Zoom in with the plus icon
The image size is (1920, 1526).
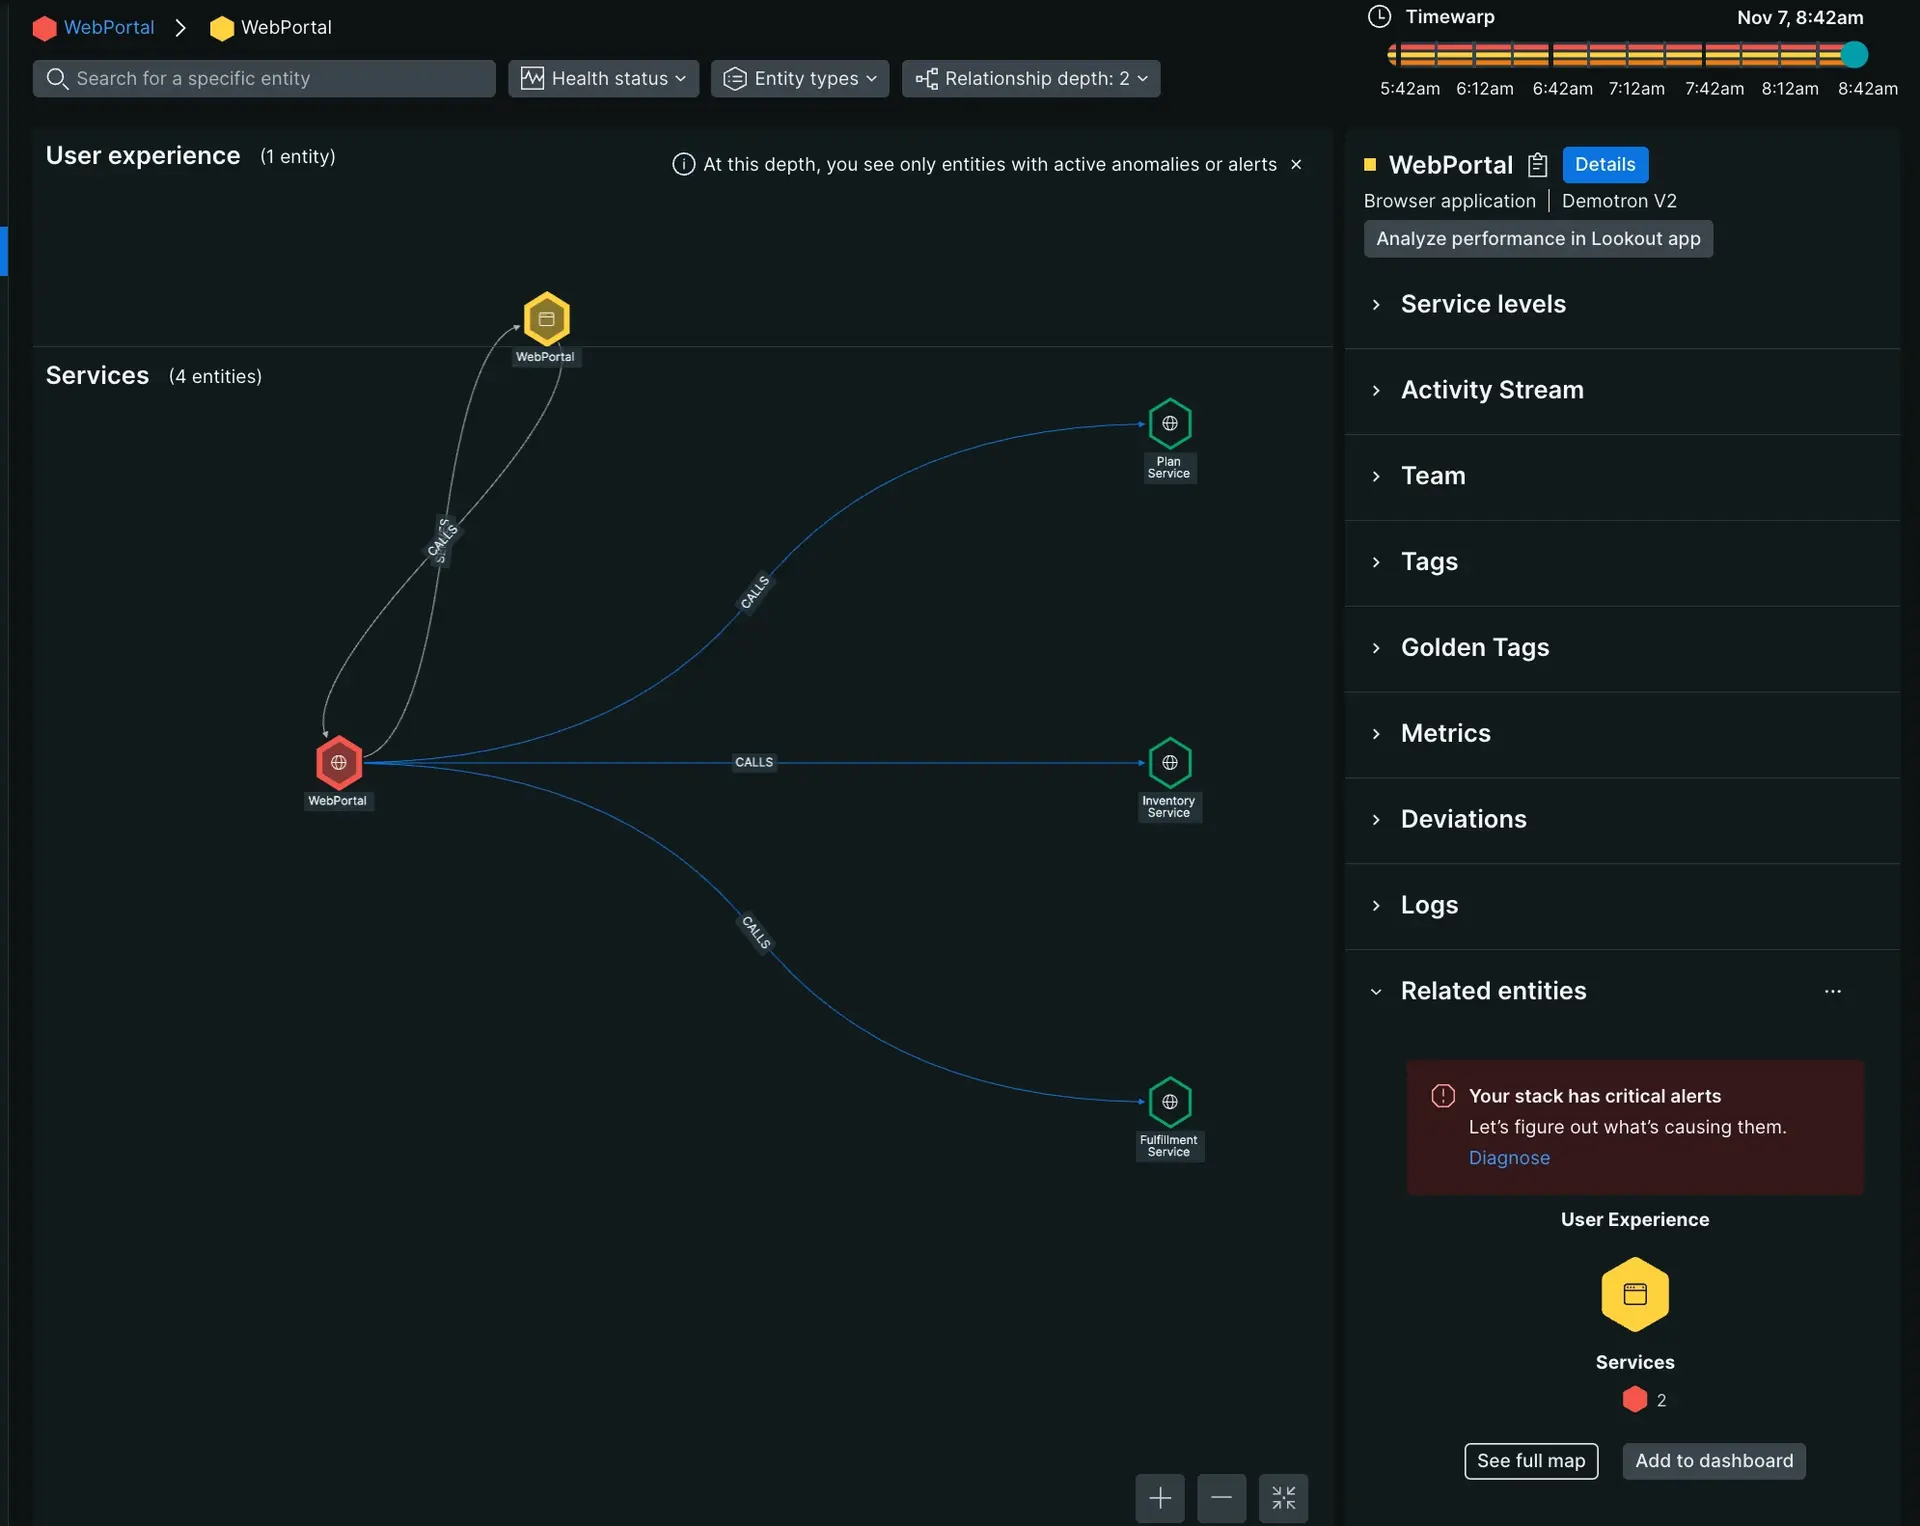point(1160,1497)
